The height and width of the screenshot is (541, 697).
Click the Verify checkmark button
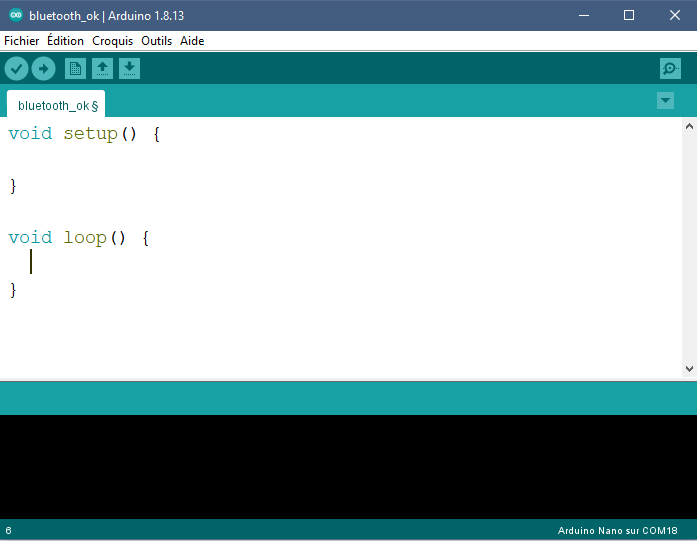point(16,69)
